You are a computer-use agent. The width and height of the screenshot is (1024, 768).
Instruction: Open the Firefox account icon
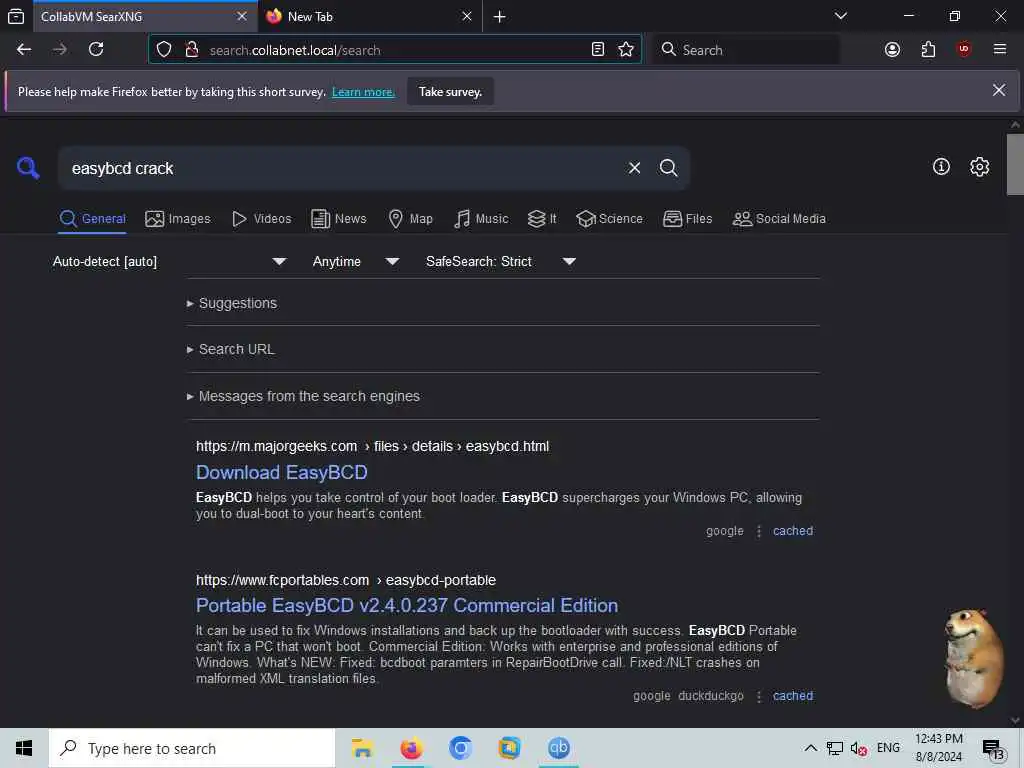[x=892, y=50]
